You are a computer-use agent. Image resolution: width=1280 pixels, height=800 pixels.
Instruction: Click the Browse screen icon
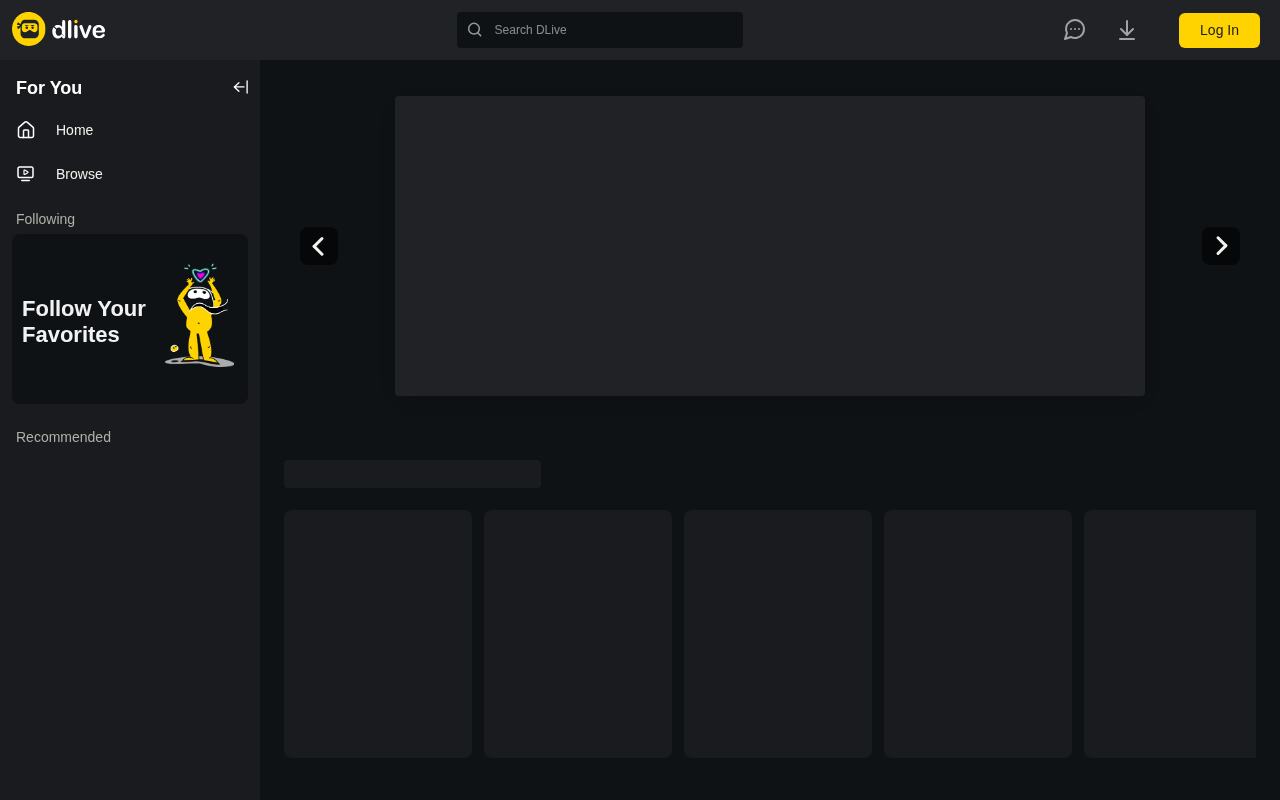click(x=26, y=174)
